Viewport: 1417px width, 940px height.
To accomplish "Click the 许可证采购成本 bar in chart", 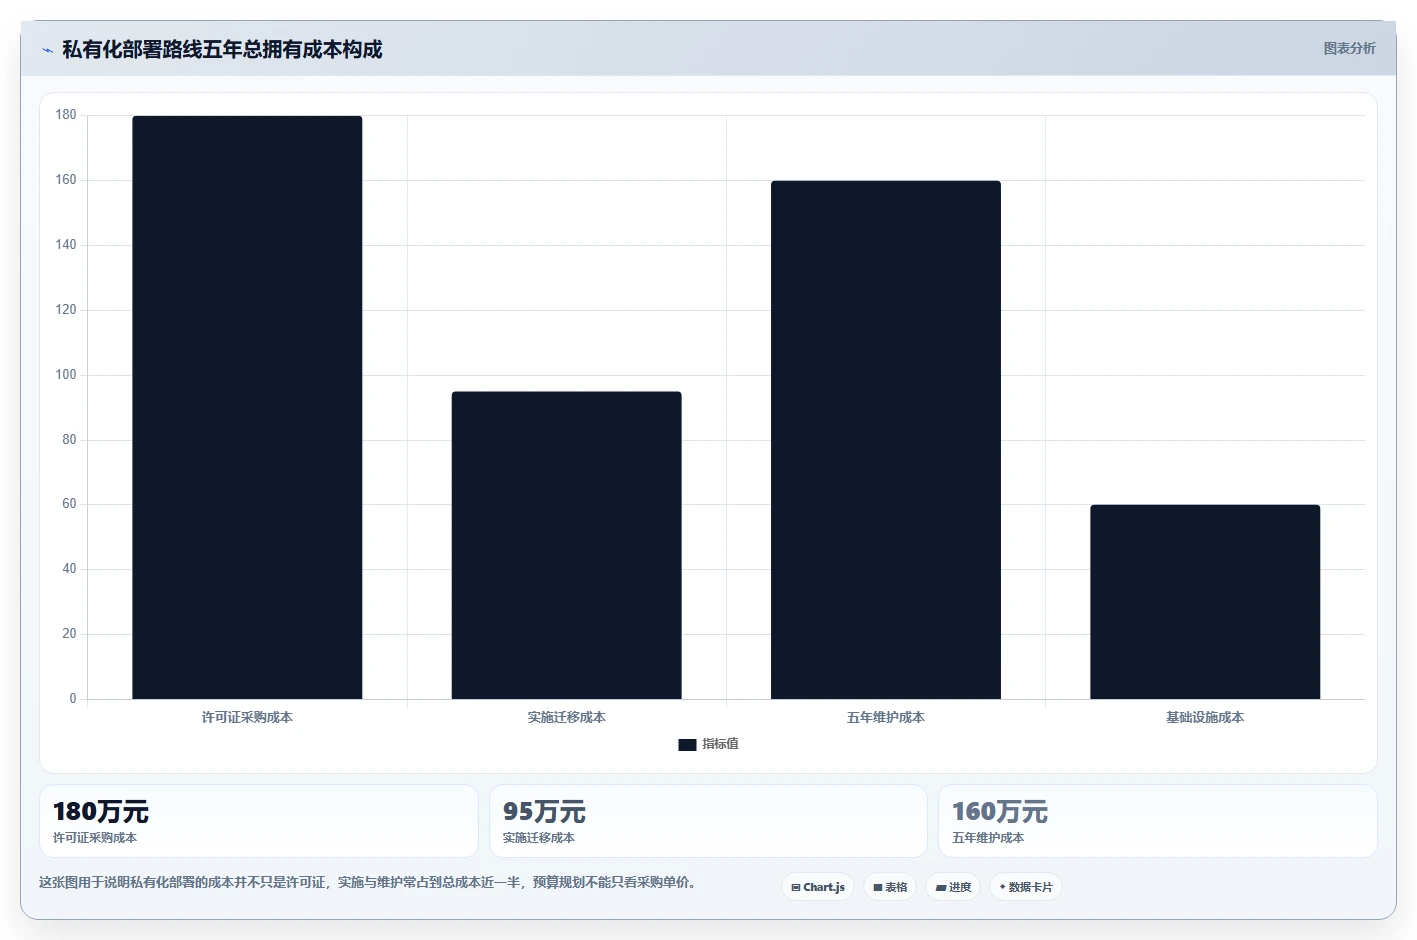I will pos(247,407).
